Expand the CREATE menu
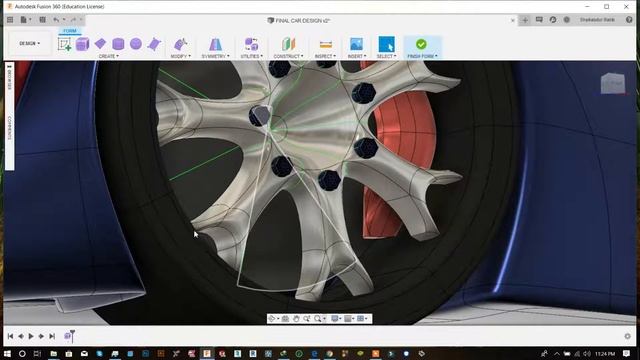Image resolution: width=640 pixels, height=360 pixels. (x=109, y=56)
